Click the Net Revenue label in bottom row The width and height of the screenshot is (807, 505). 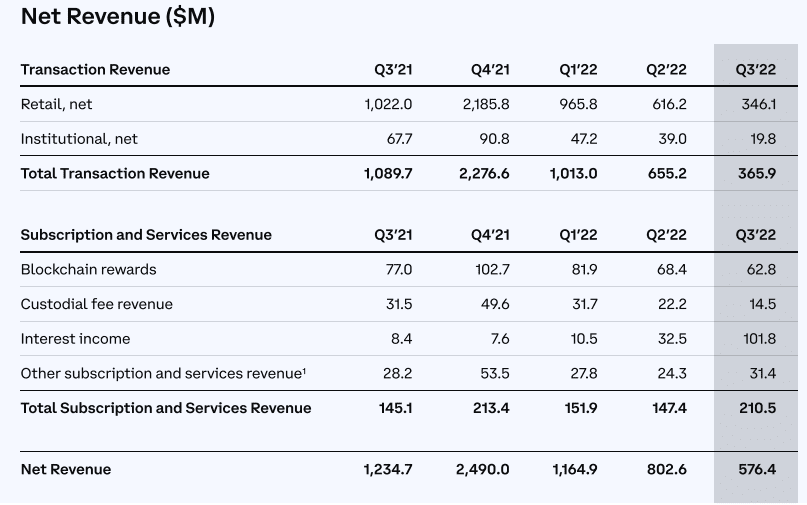[x=66, y=469]
